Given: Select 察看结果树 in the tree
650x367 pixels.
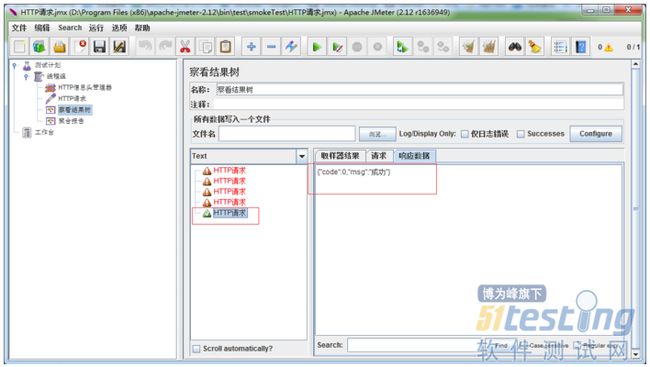Looking at the screenshot, I should pyautogui.click(x=75, y=110).
